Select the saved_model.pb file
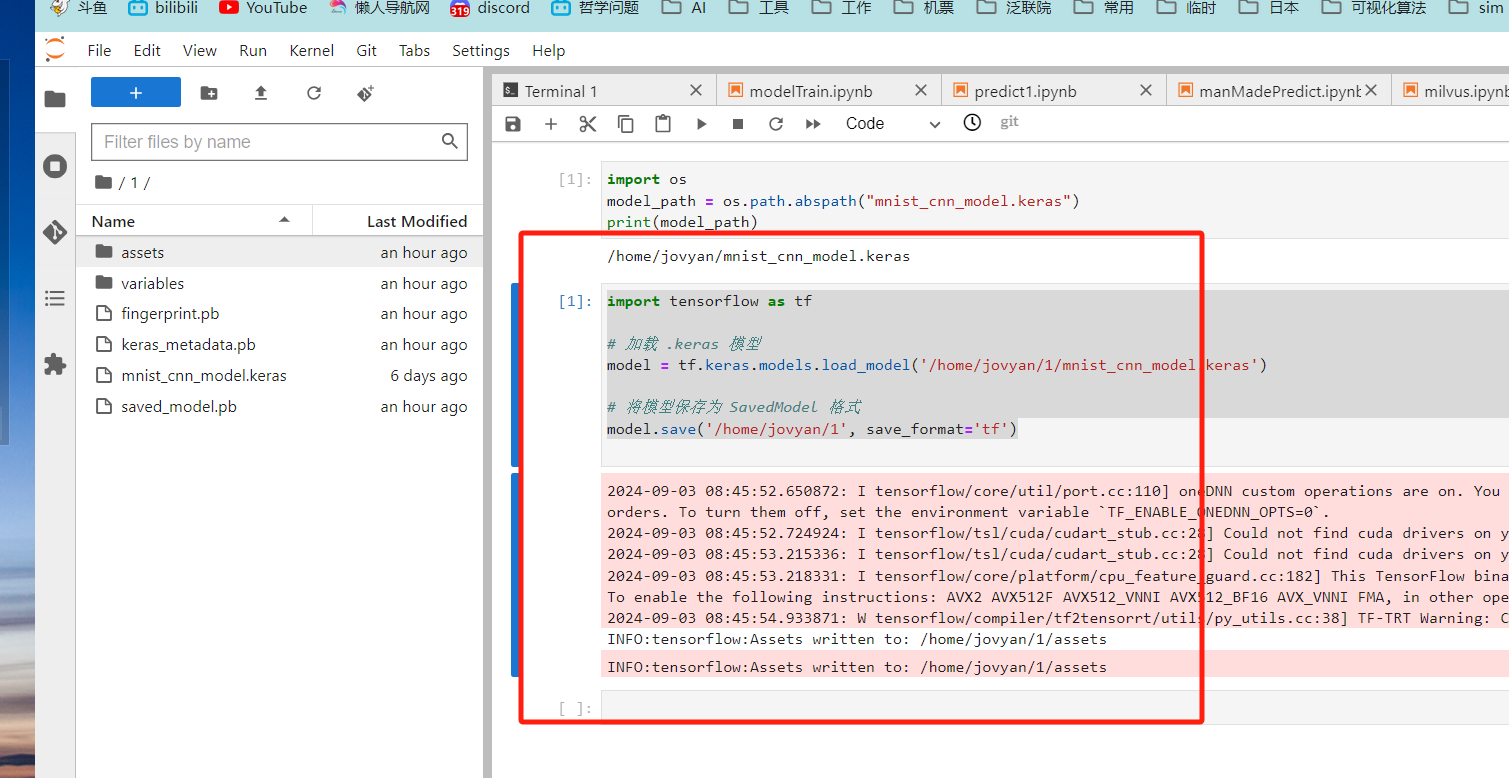The height and width of the screenshot is (778, 1509). coord(279,407)
